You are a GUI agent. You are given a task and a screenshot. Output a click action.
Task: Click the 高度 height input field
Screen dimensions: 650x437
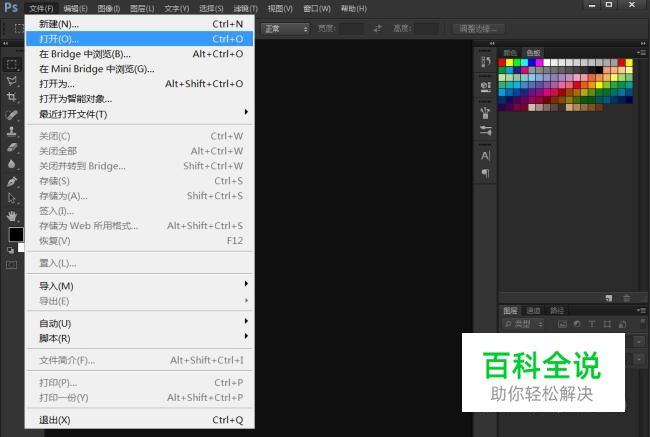pos(427,29)
